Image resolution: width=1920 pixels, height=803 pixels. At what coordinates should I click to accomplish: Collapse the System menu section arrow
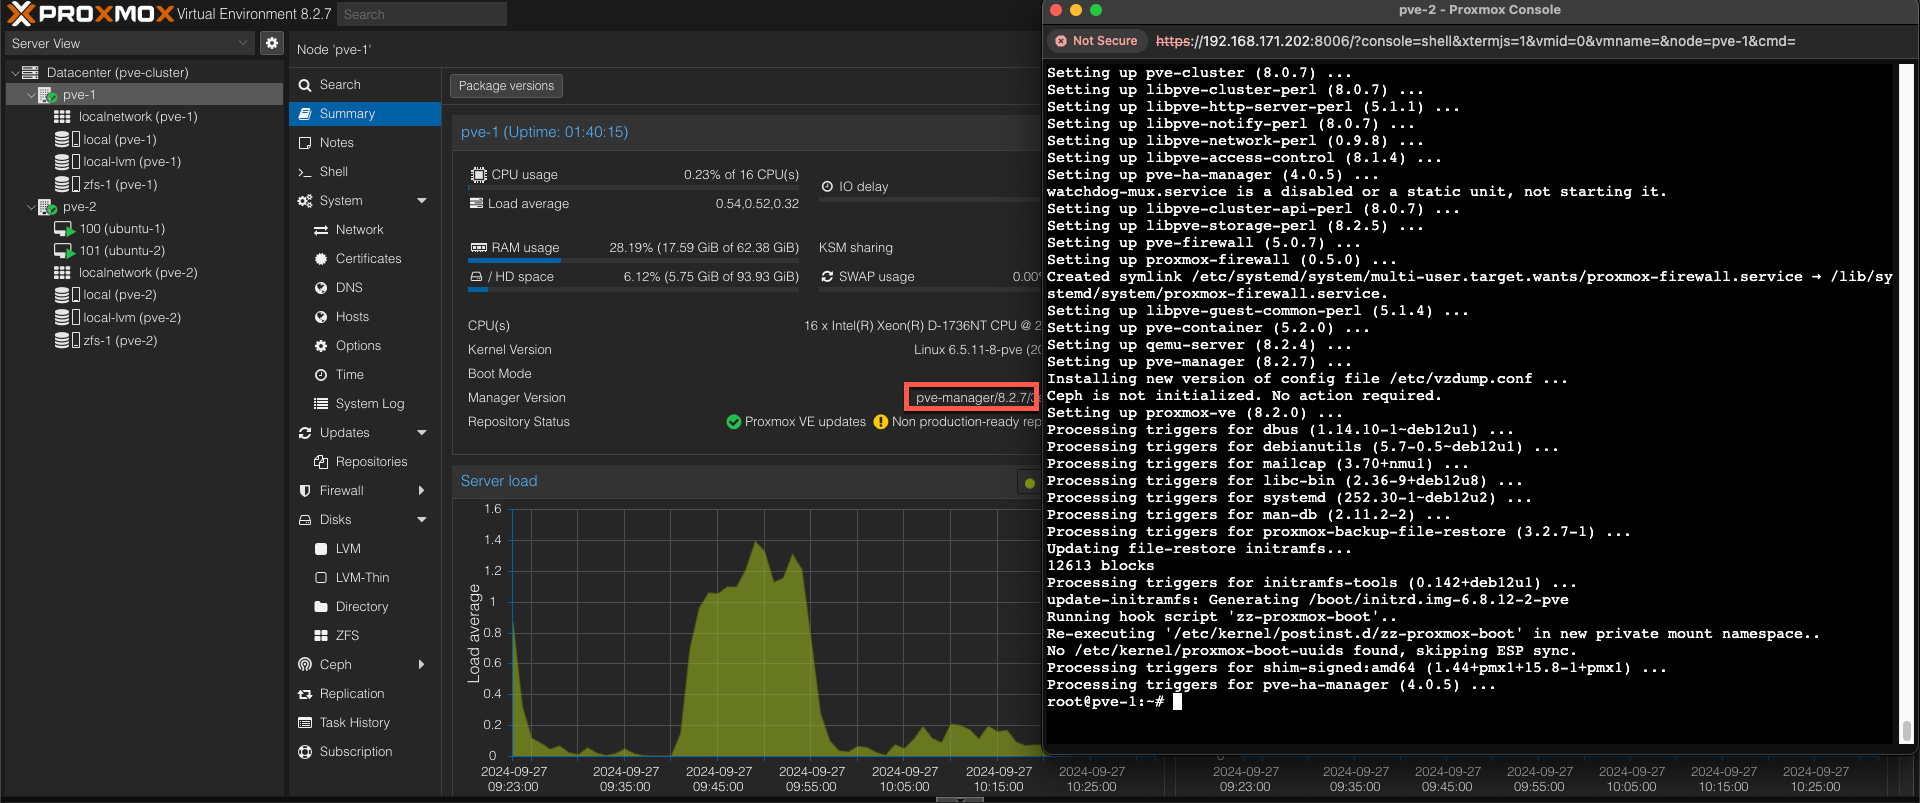tap(422, 201)
